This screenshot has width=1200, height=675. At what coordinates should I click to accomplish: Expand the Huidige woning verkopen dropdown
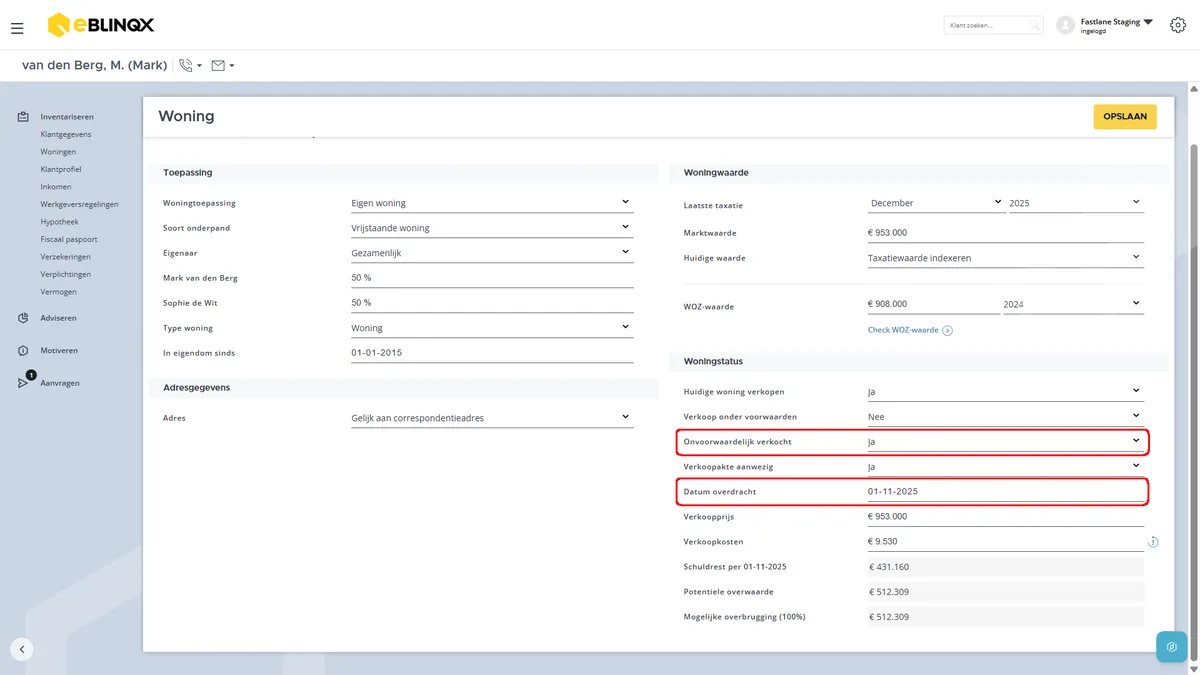coord(1005,392)
